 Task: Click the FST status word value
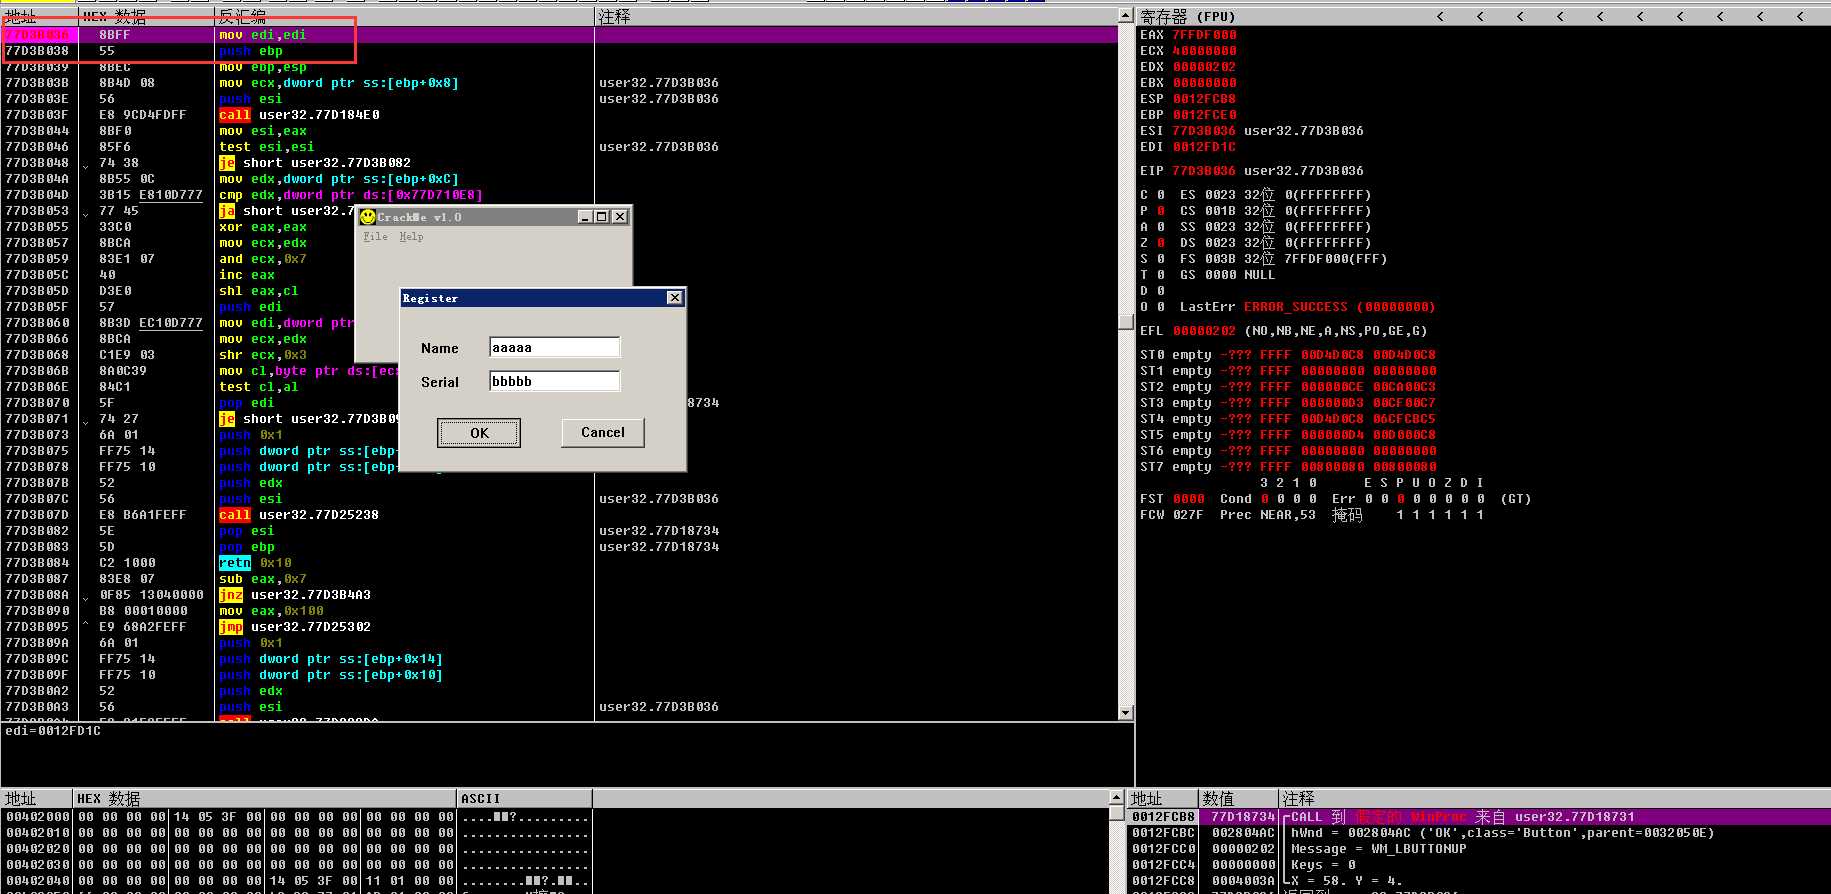pos(1188,499)
